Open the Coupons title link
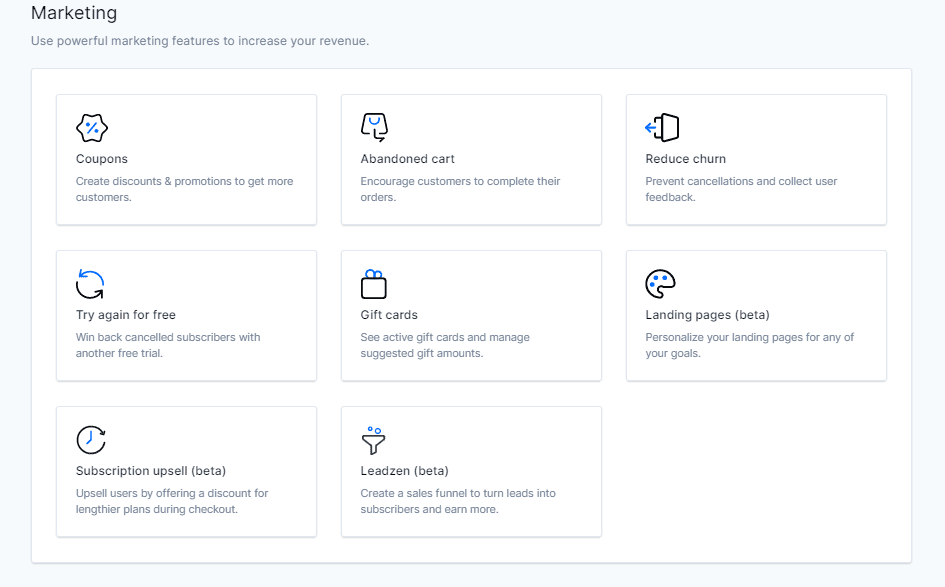Image resolution: width=945 pixels, height=587 pixels. (102, 159)
